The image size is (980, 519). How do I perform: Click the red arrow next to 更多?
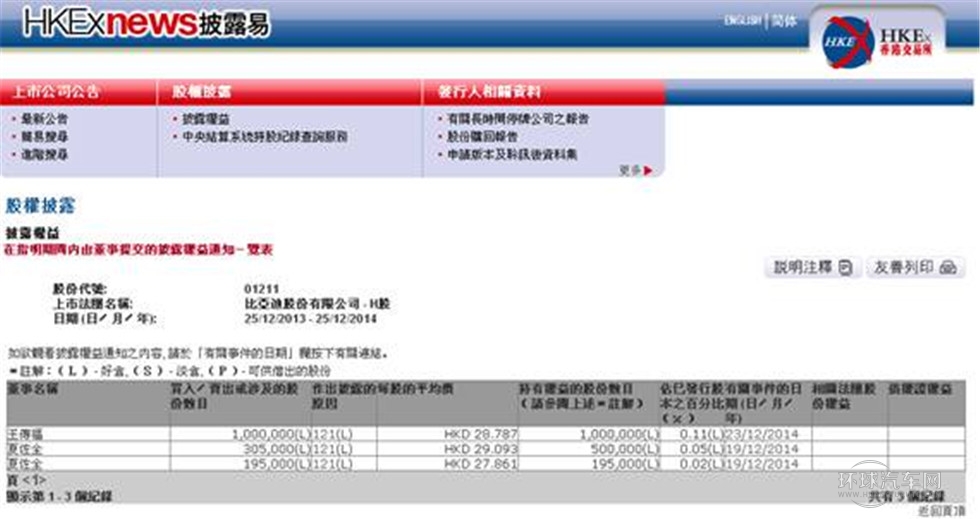[x=648, y=170]
